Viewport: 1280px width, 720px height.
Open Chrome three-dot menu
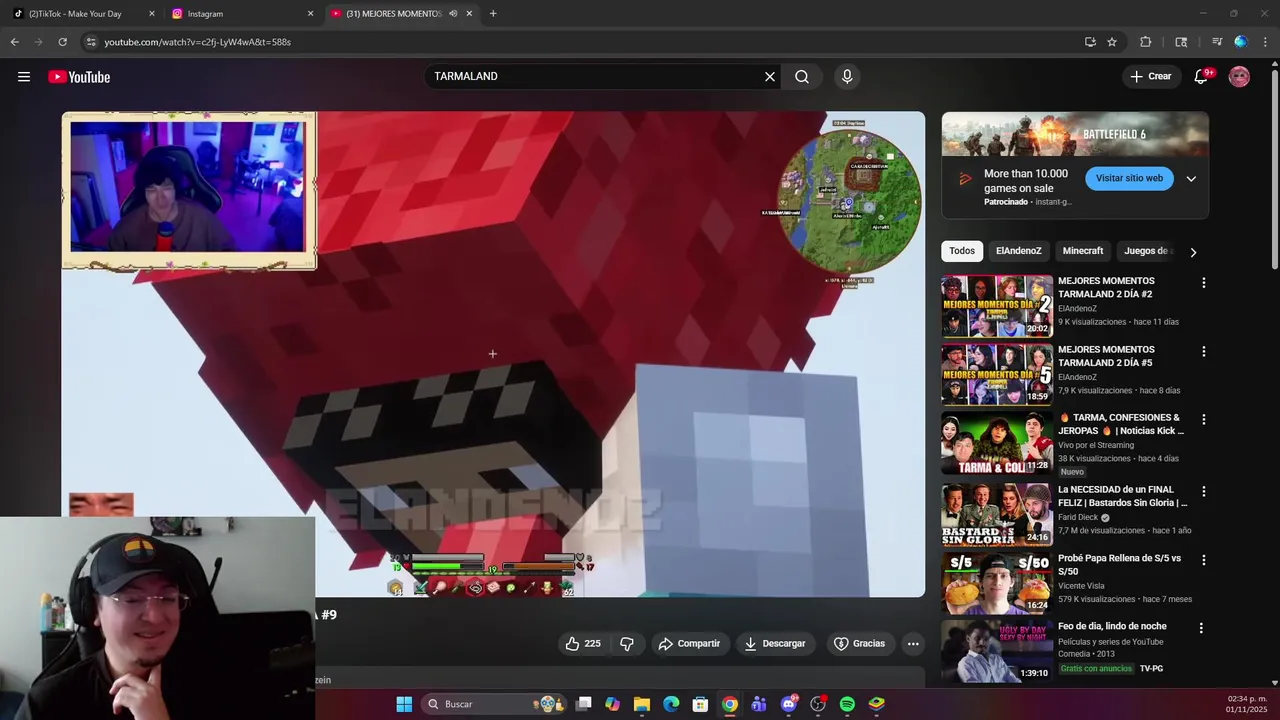[1266, 42]
